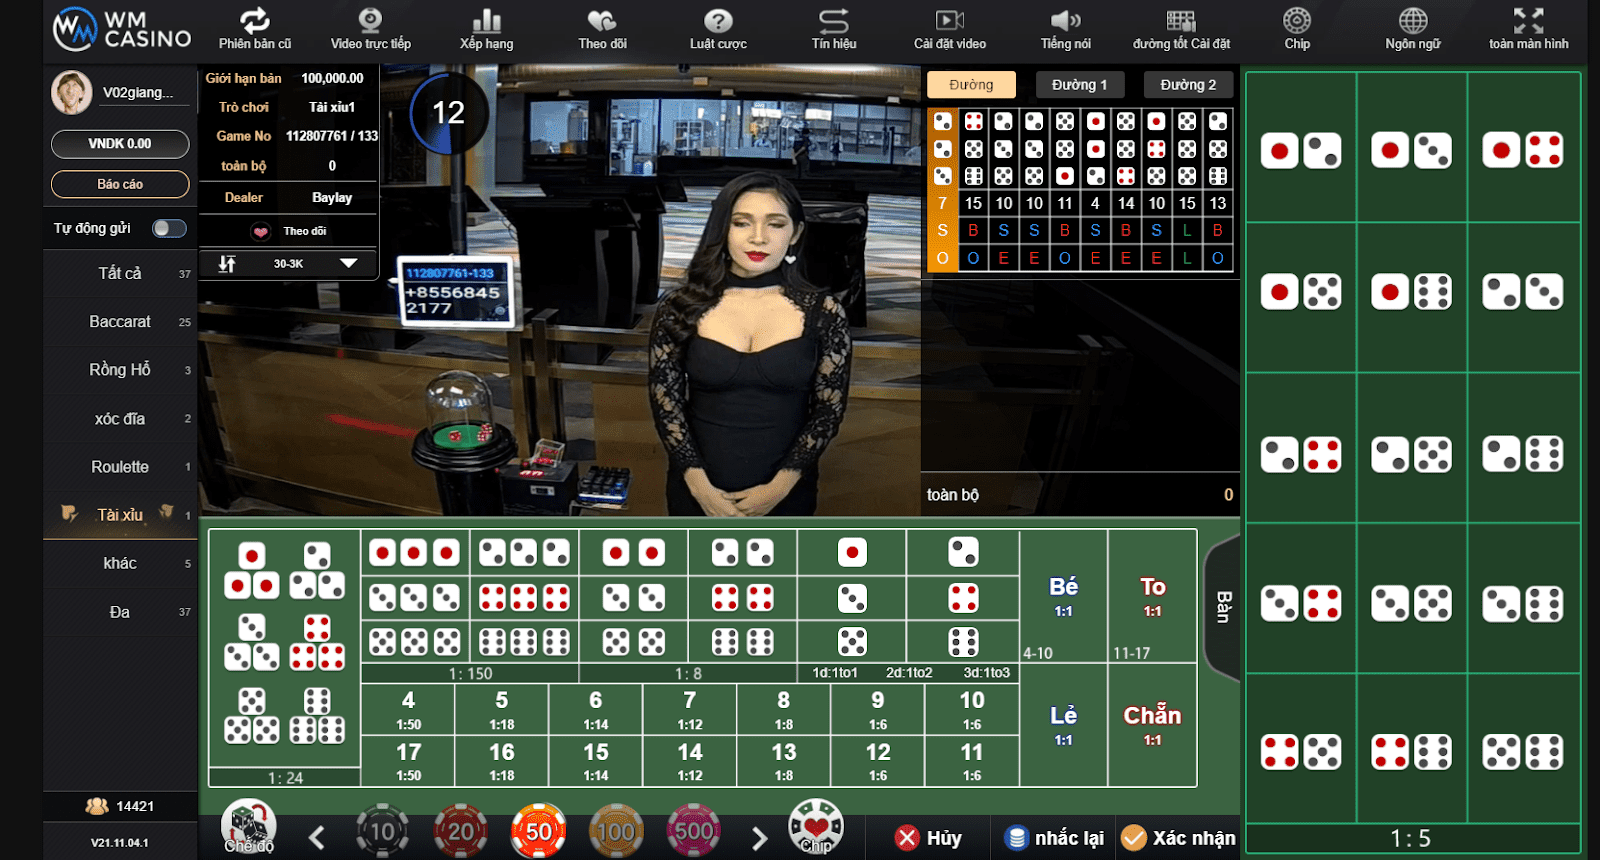Bet on total 10 at 1:6
The image size is (1600, 860).
[x=972, y=709]
